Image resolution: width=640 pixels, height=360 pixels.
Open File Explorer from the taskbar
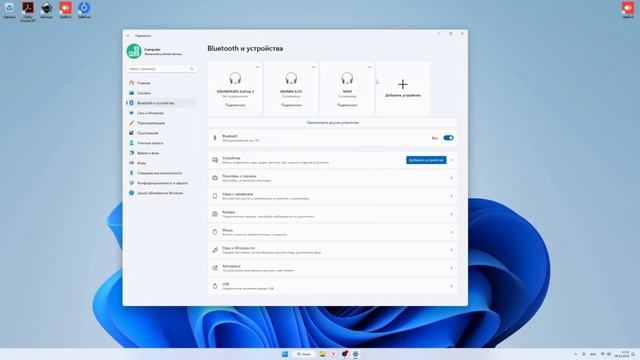322,354
